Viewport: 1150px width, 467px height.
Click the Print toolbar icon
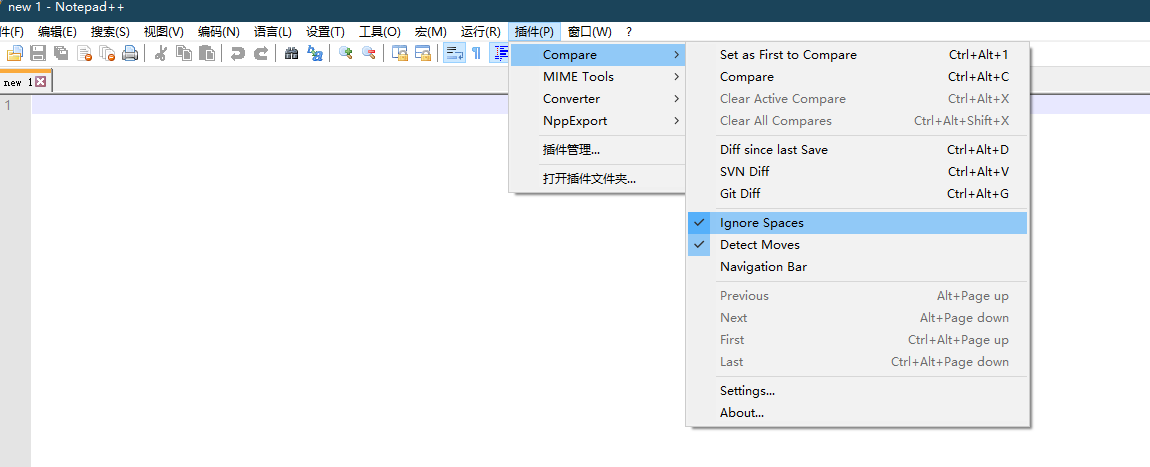point(130,53)
